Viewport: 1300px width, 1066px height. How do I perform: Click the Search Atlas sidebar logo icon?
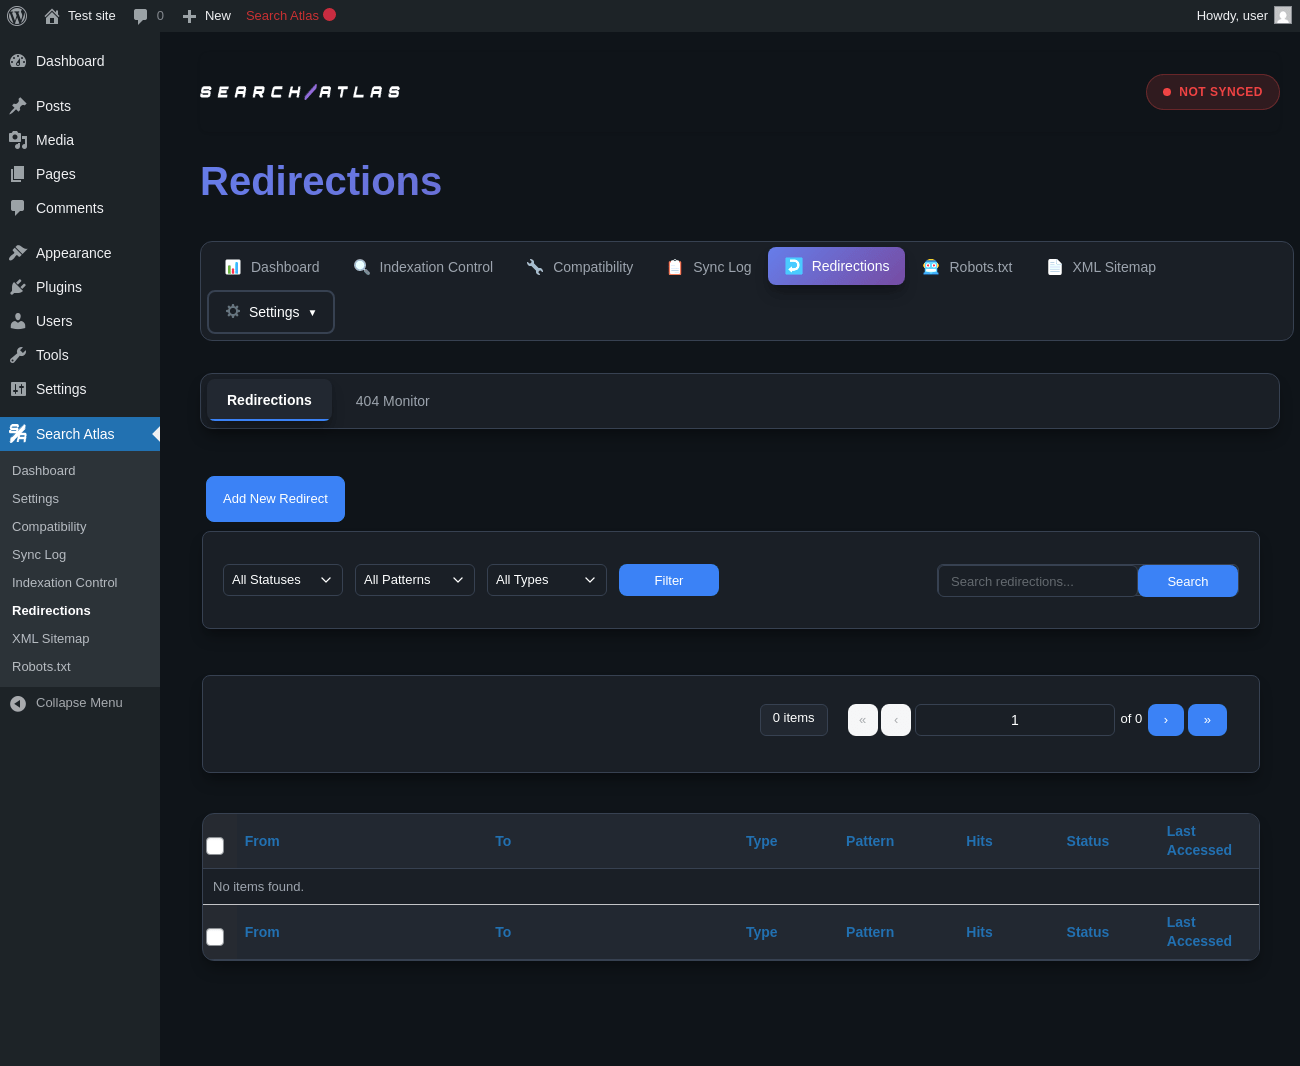click(x=18, y=434)
